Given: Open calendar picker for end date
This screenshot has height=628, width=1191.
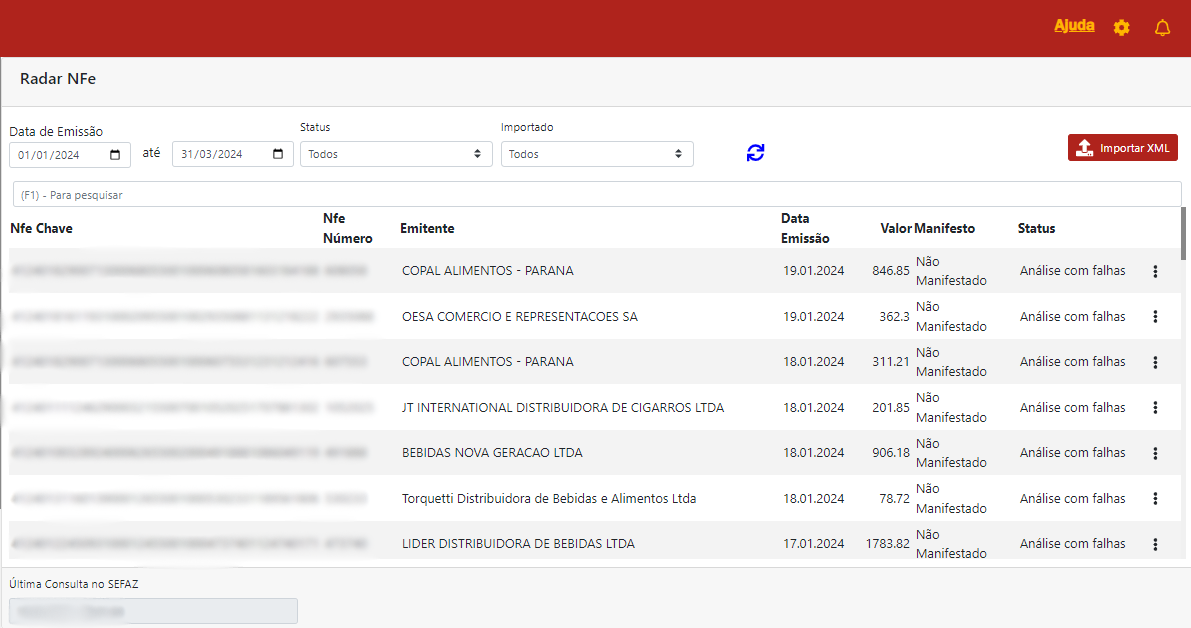Looking at the screenshot, I should click(x=278, y=155).
